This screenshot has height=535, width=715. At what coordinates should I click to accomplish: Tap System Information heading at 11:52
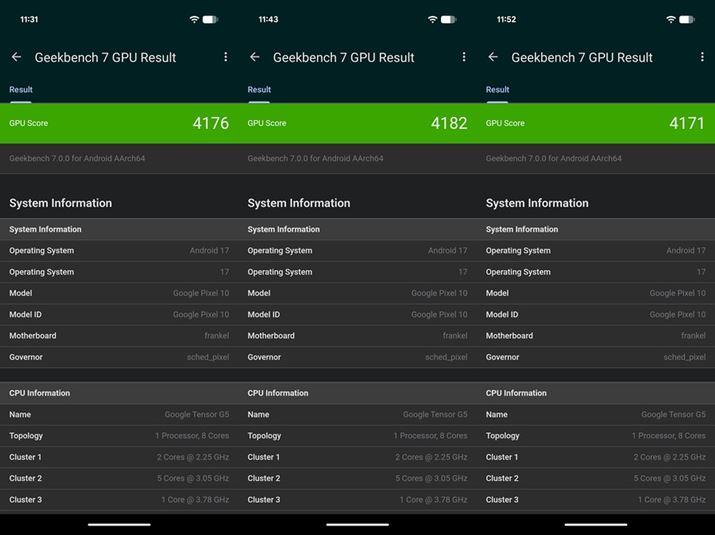[537, 203]
